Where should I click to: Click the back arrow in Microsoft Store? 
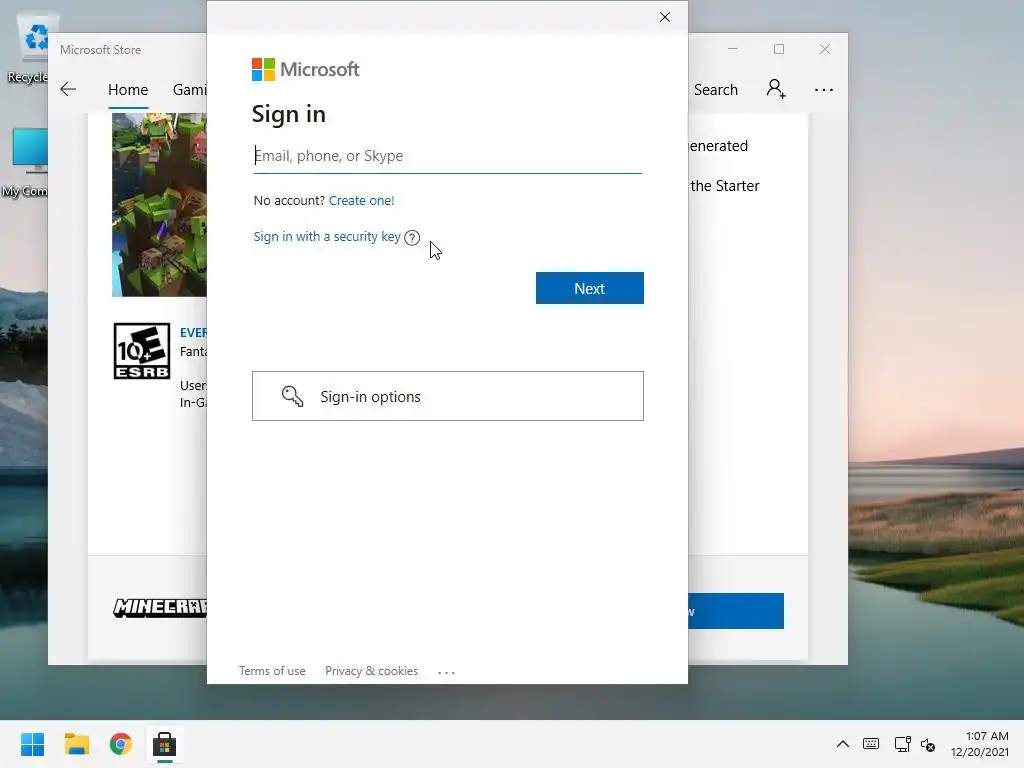(68, 89)
